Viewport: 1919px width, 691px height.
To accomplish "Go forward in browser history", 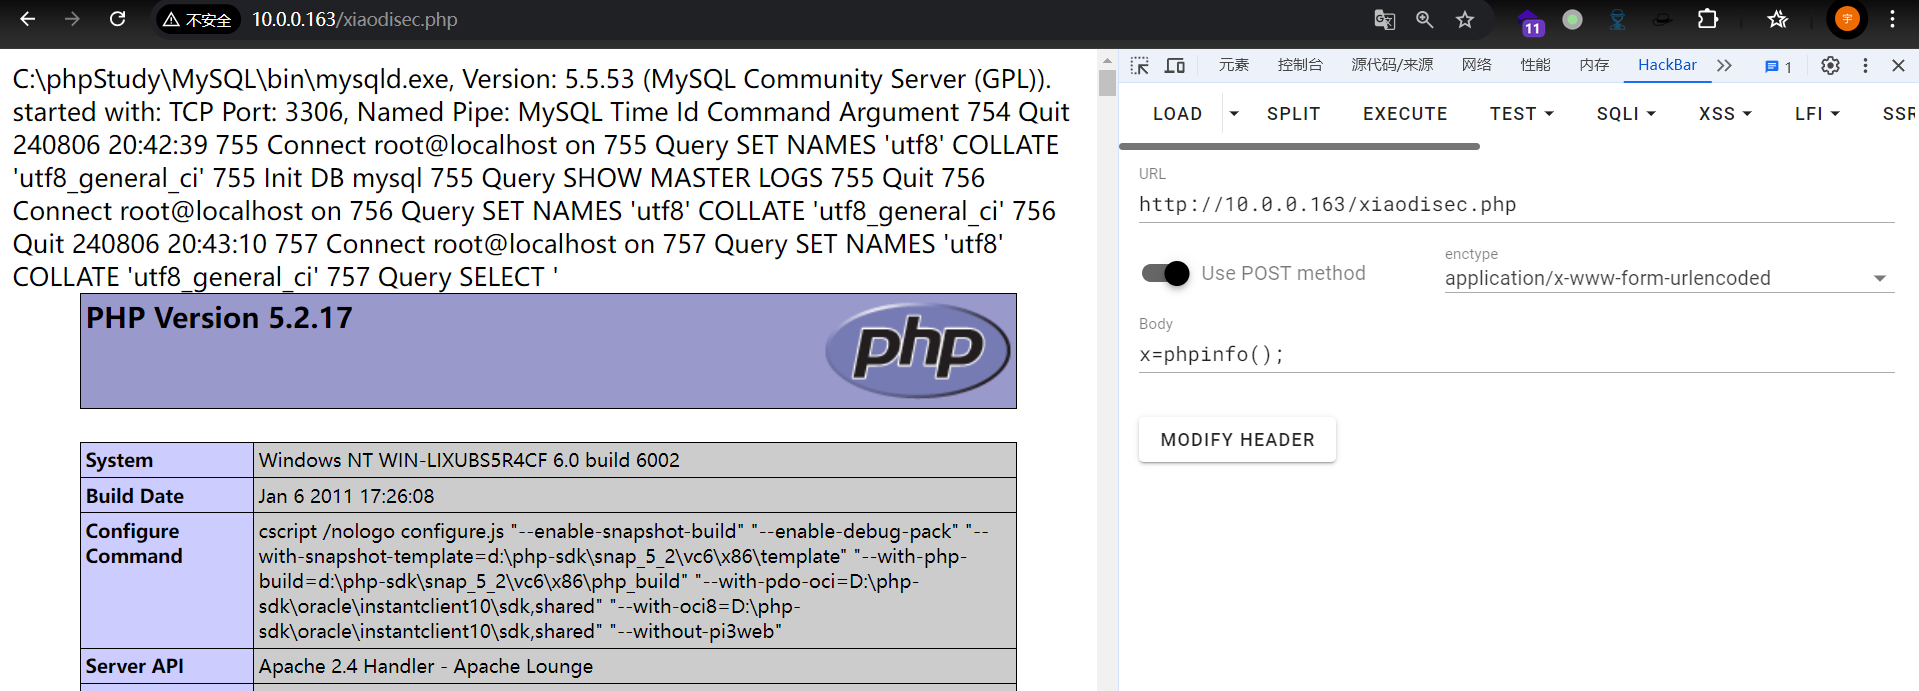I will pyautogui.click(x=72, y=19).
